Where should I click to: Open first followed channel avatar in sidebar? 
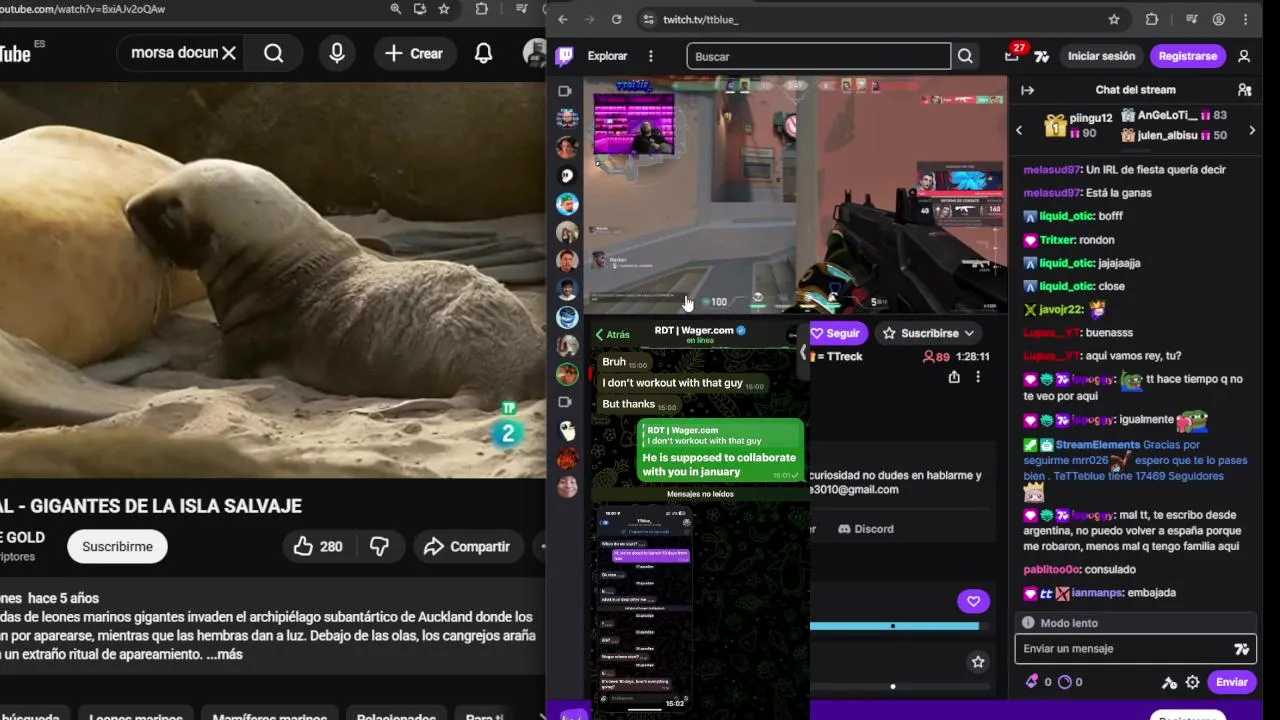tap(567, 118)
